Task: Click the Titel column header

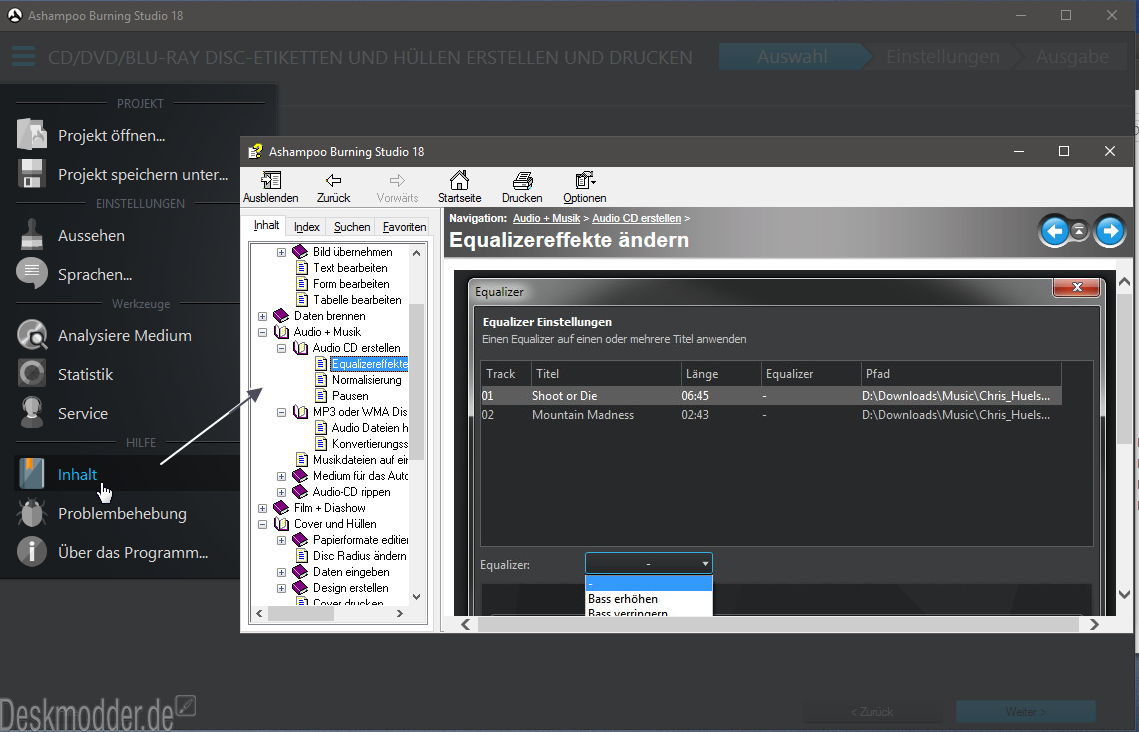Action: click(607, 374)
